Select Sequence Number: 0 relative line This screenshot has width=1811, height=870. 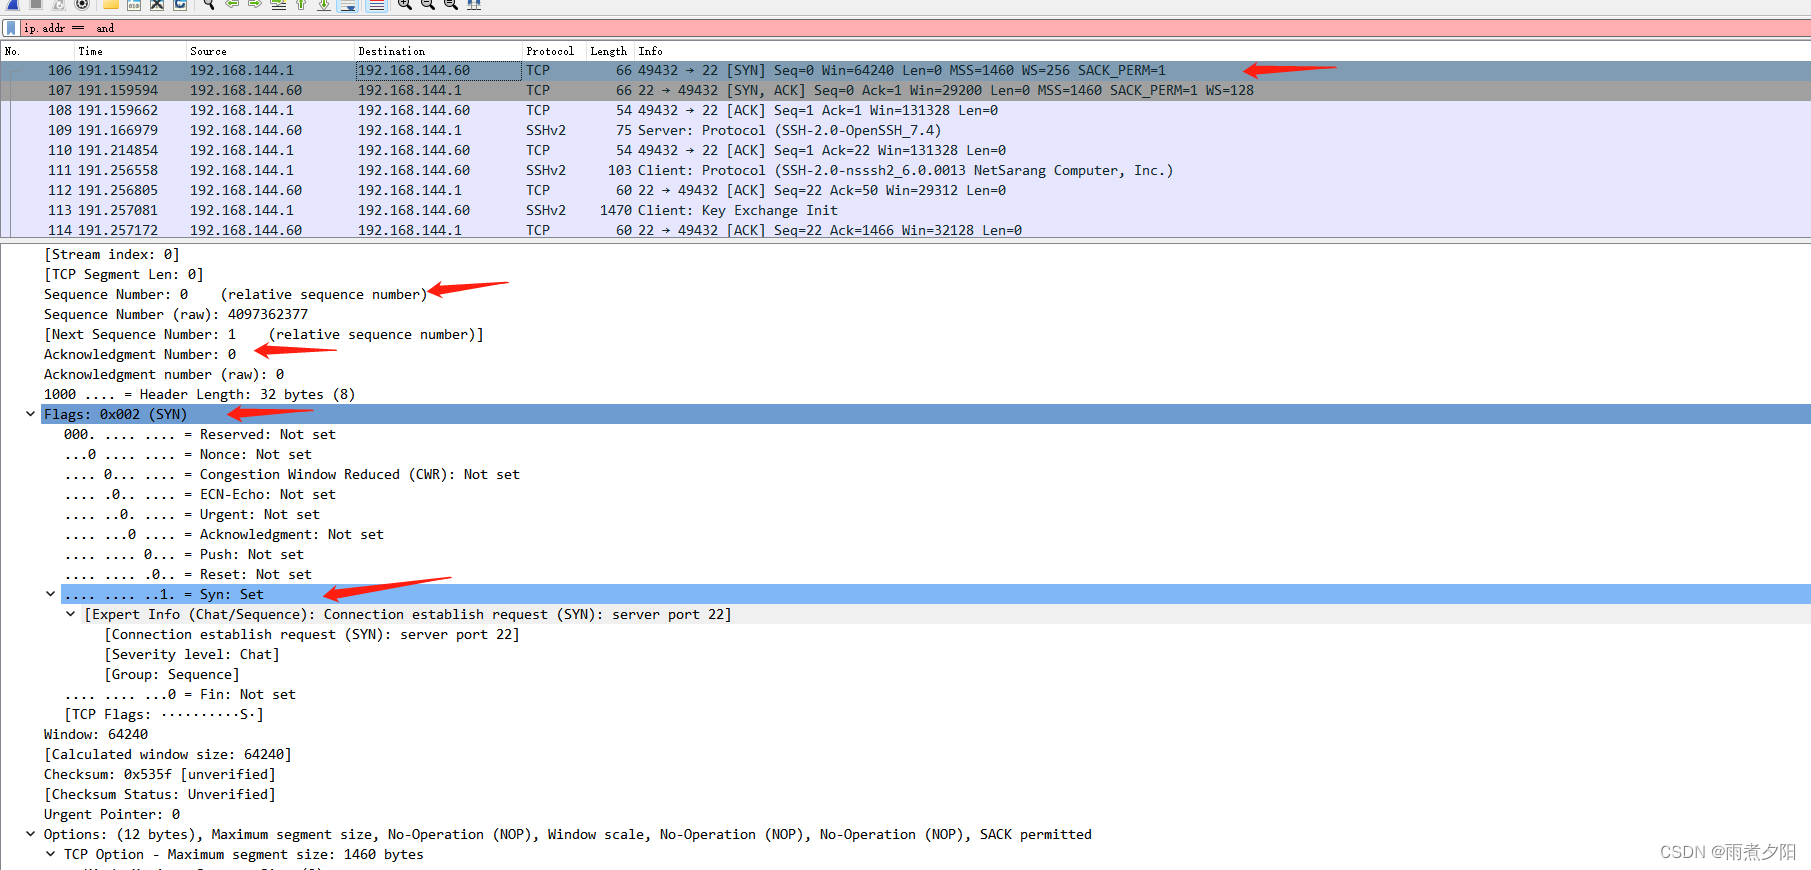coord(236,294)
